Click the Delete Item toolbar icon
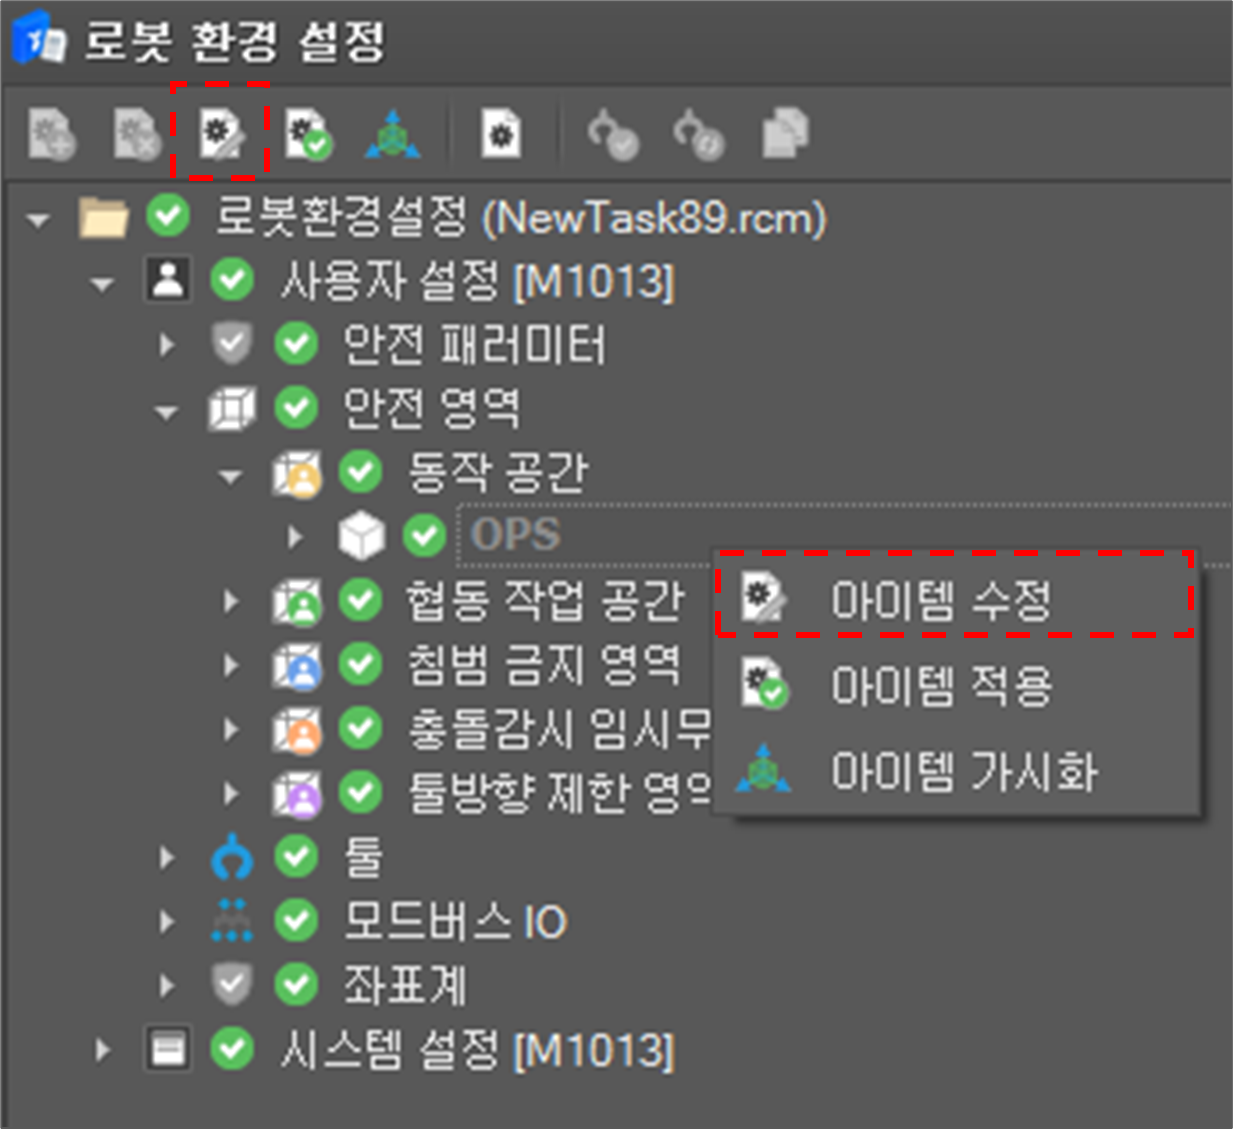 point(136,134)
